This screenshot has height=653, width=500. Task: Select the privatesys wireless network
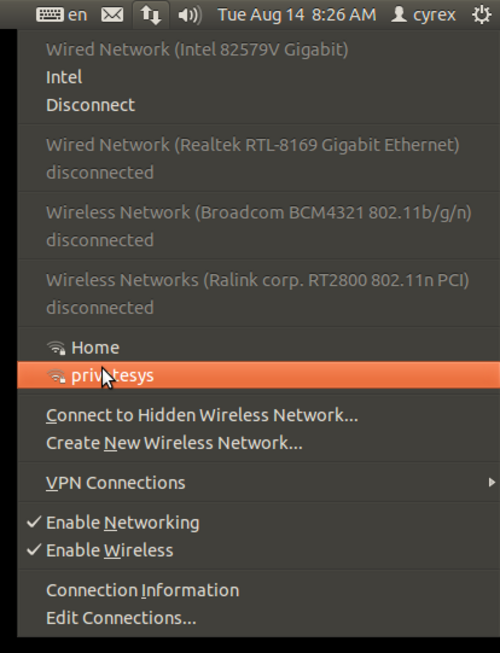258,375
